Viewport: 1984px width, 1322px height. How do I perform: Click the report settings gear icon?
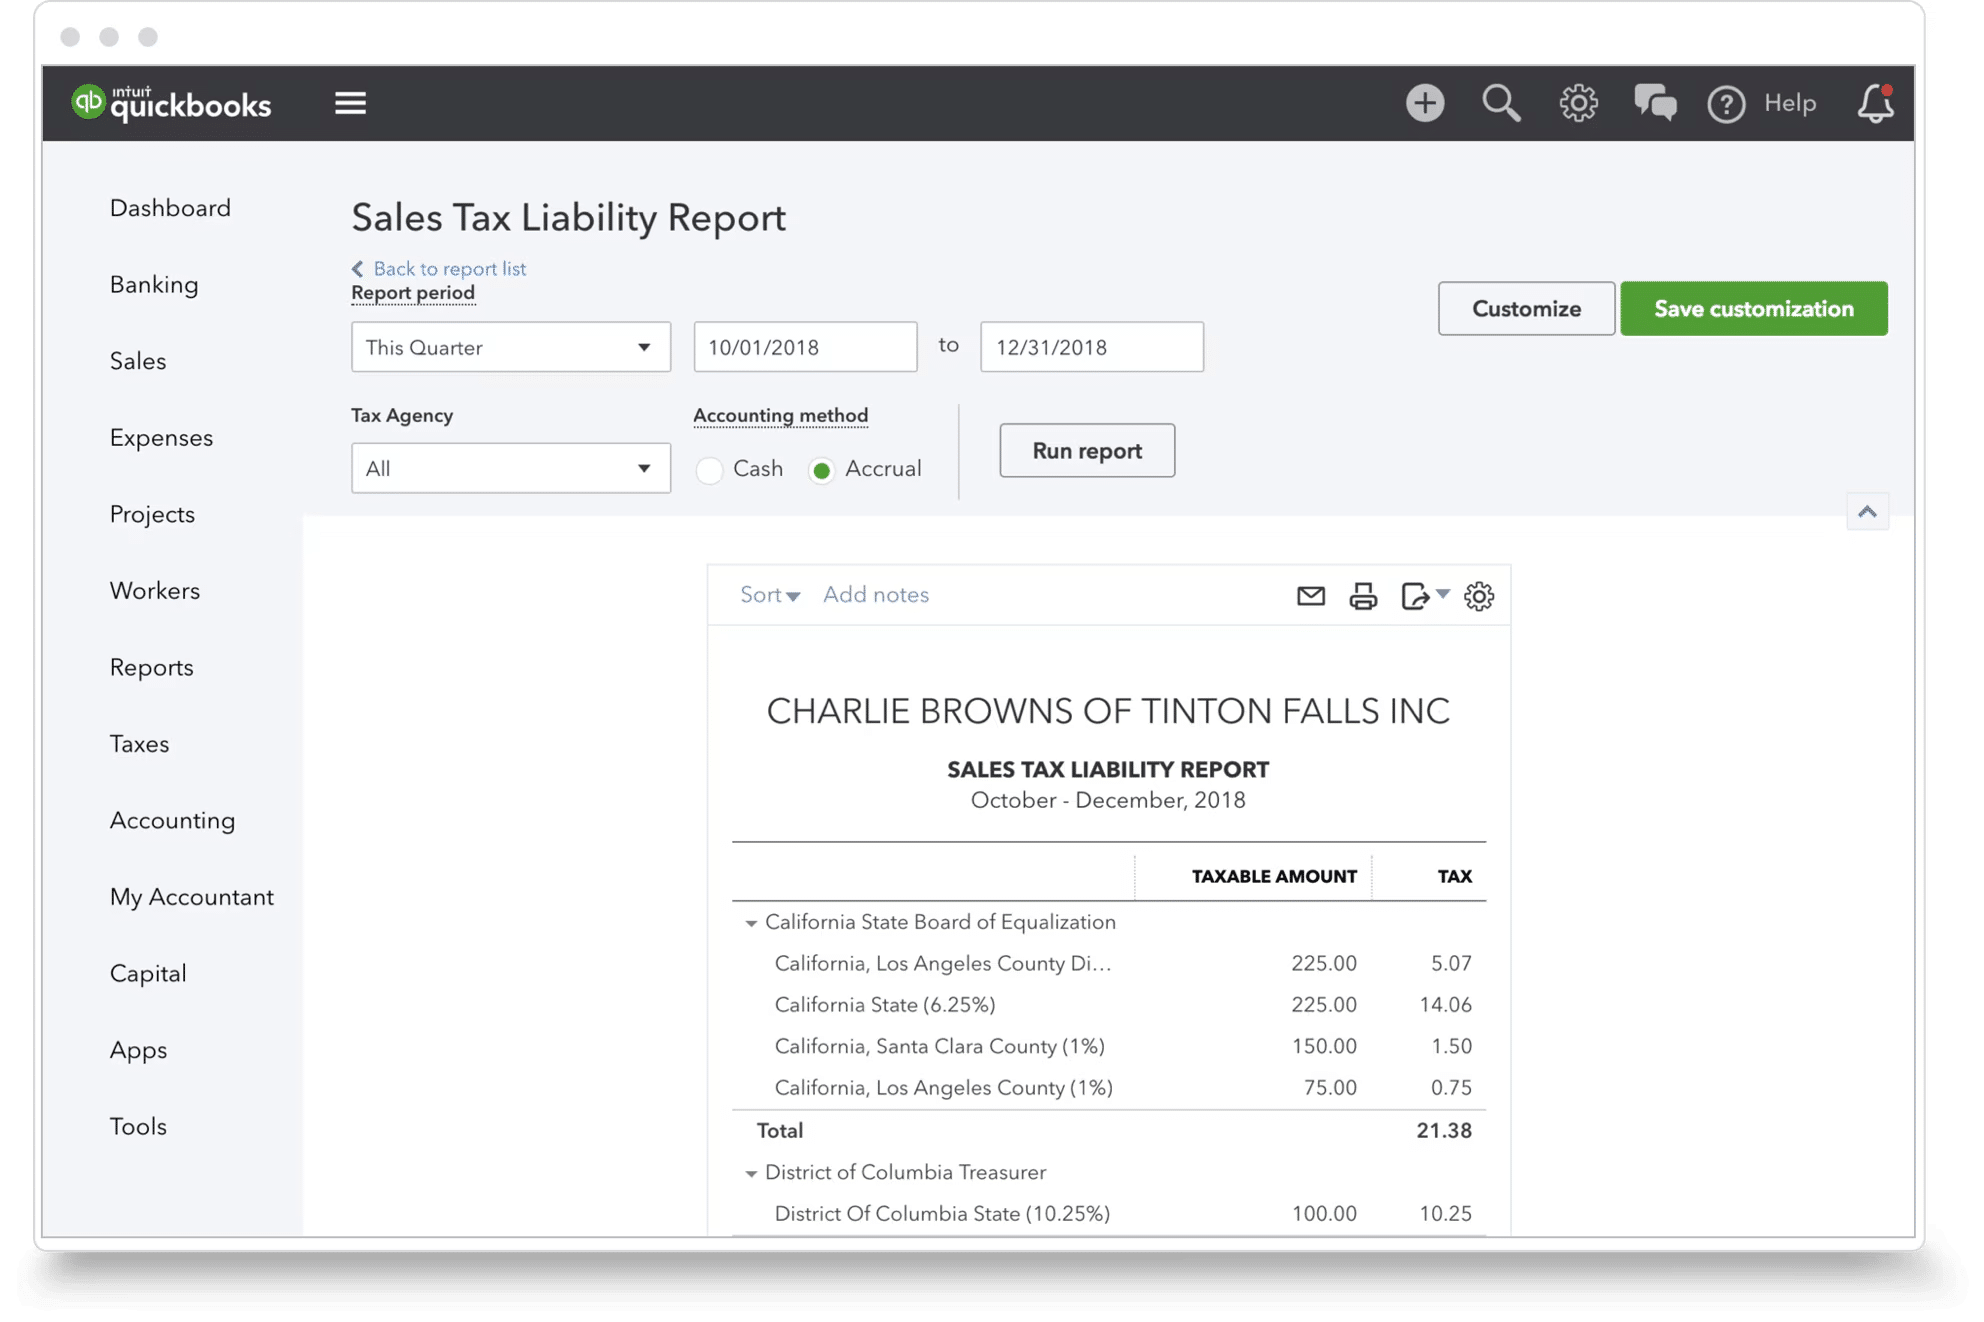[x=1480, y=595]
